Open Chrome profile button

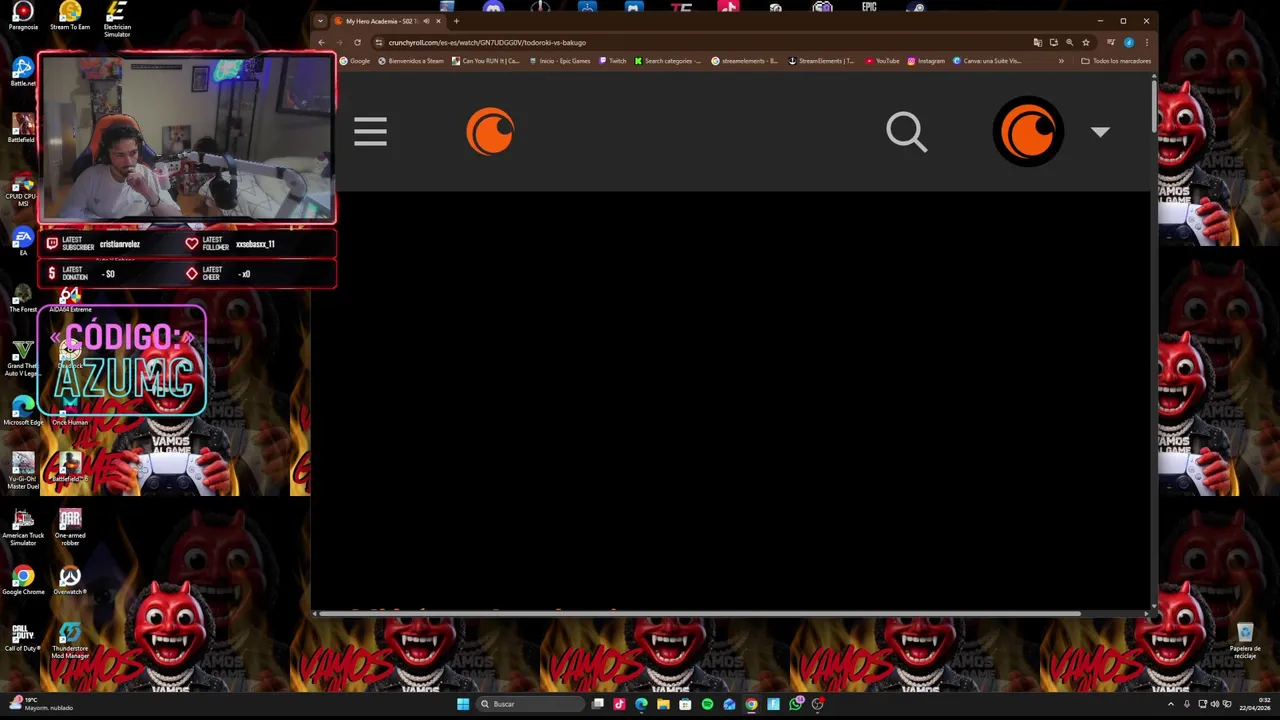pos(1129,42)
